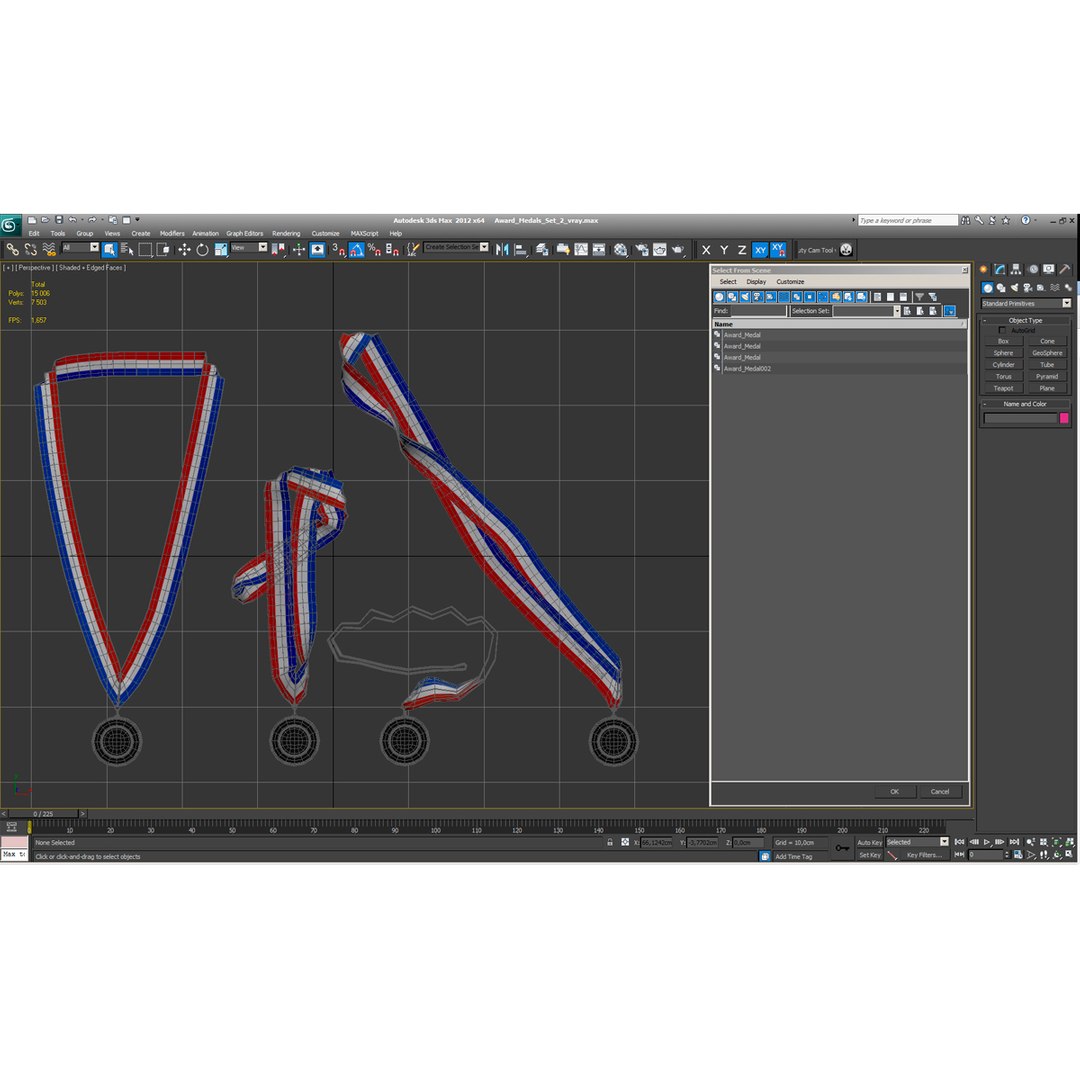
Task: Click OK in Select From Scene dialog
Action: pos(894,791)
